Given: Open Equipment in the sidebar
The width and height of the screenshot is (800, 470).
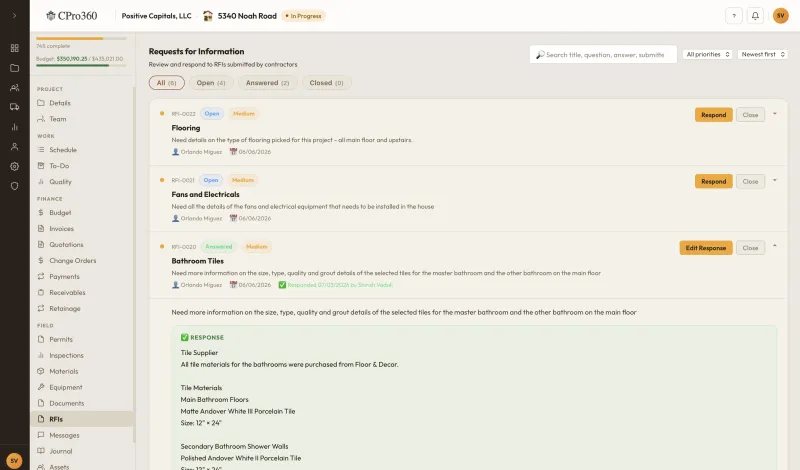Looking at the screenshot, I should [x=82, y=387].
